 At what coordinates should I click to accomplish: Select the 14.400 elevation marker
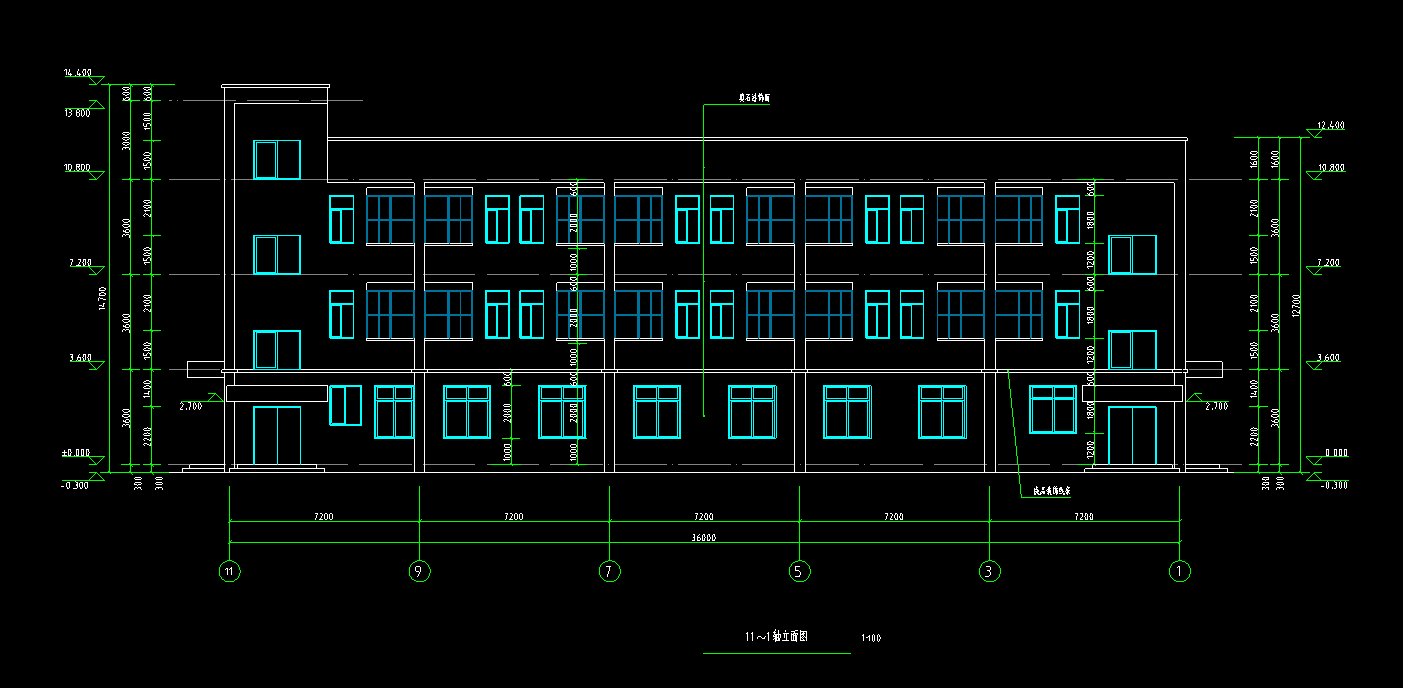[78, 74]
